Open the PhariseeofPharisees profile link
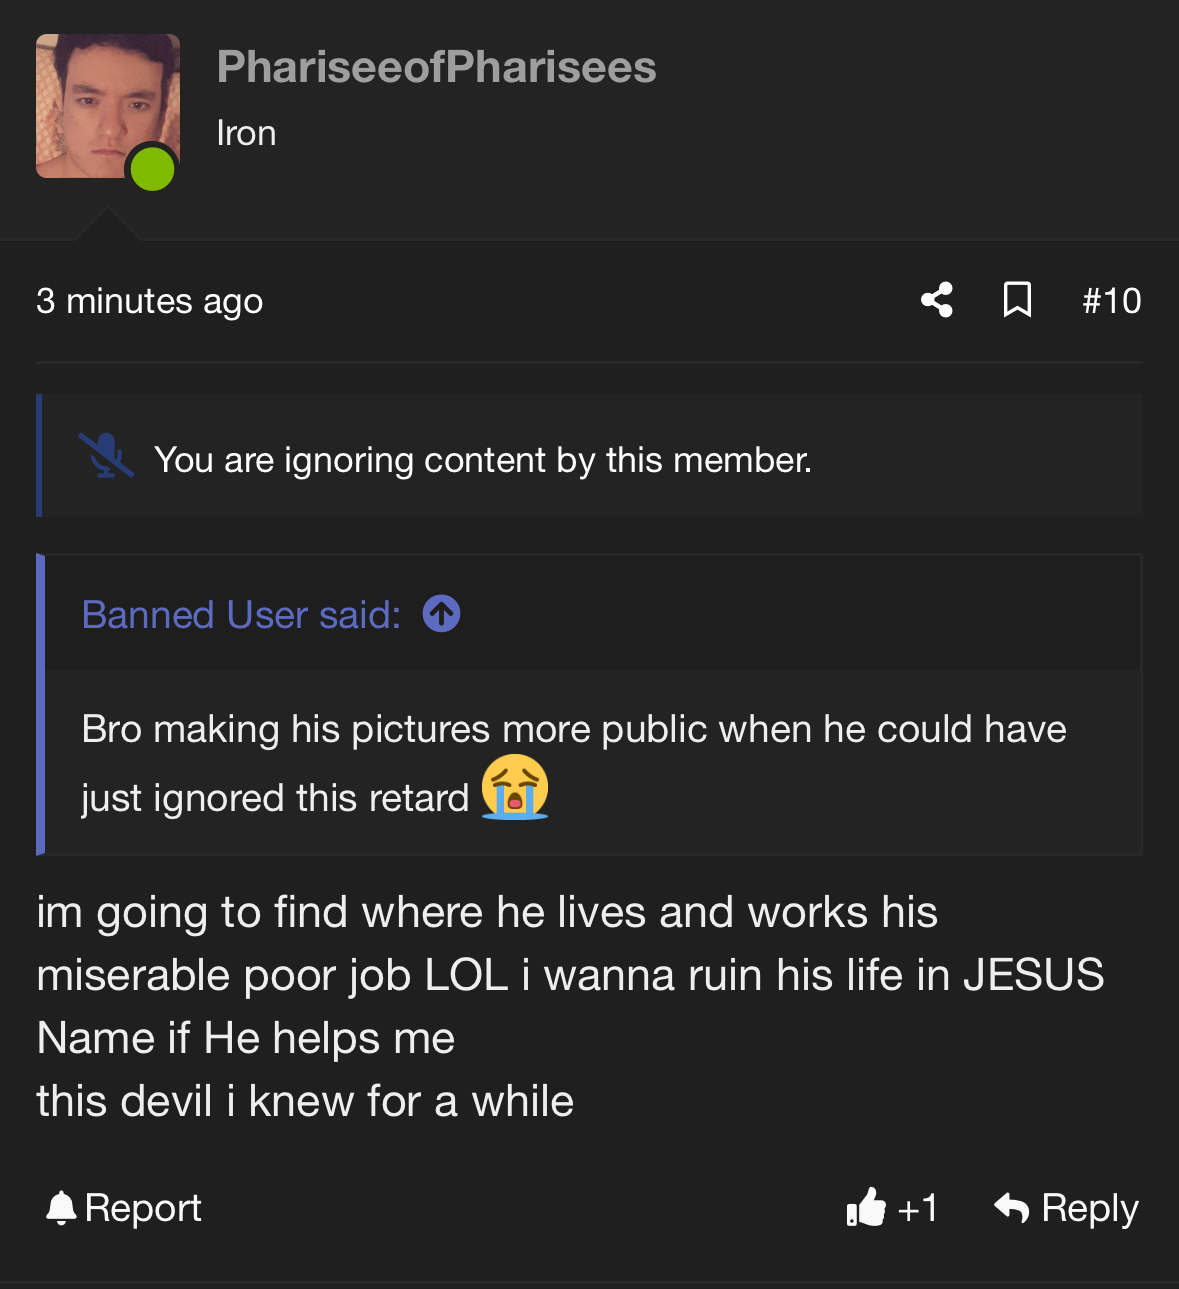The height and width of the screenshot is (1289, 1179). (436, 67)
